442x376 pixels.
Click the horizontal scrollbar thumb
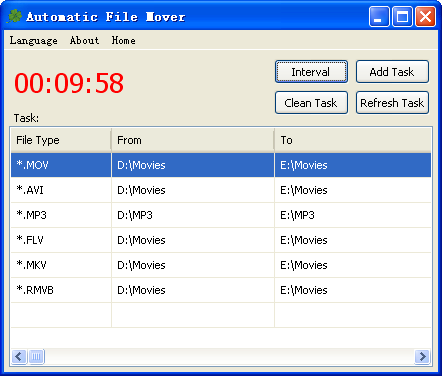tap(36, 356)
